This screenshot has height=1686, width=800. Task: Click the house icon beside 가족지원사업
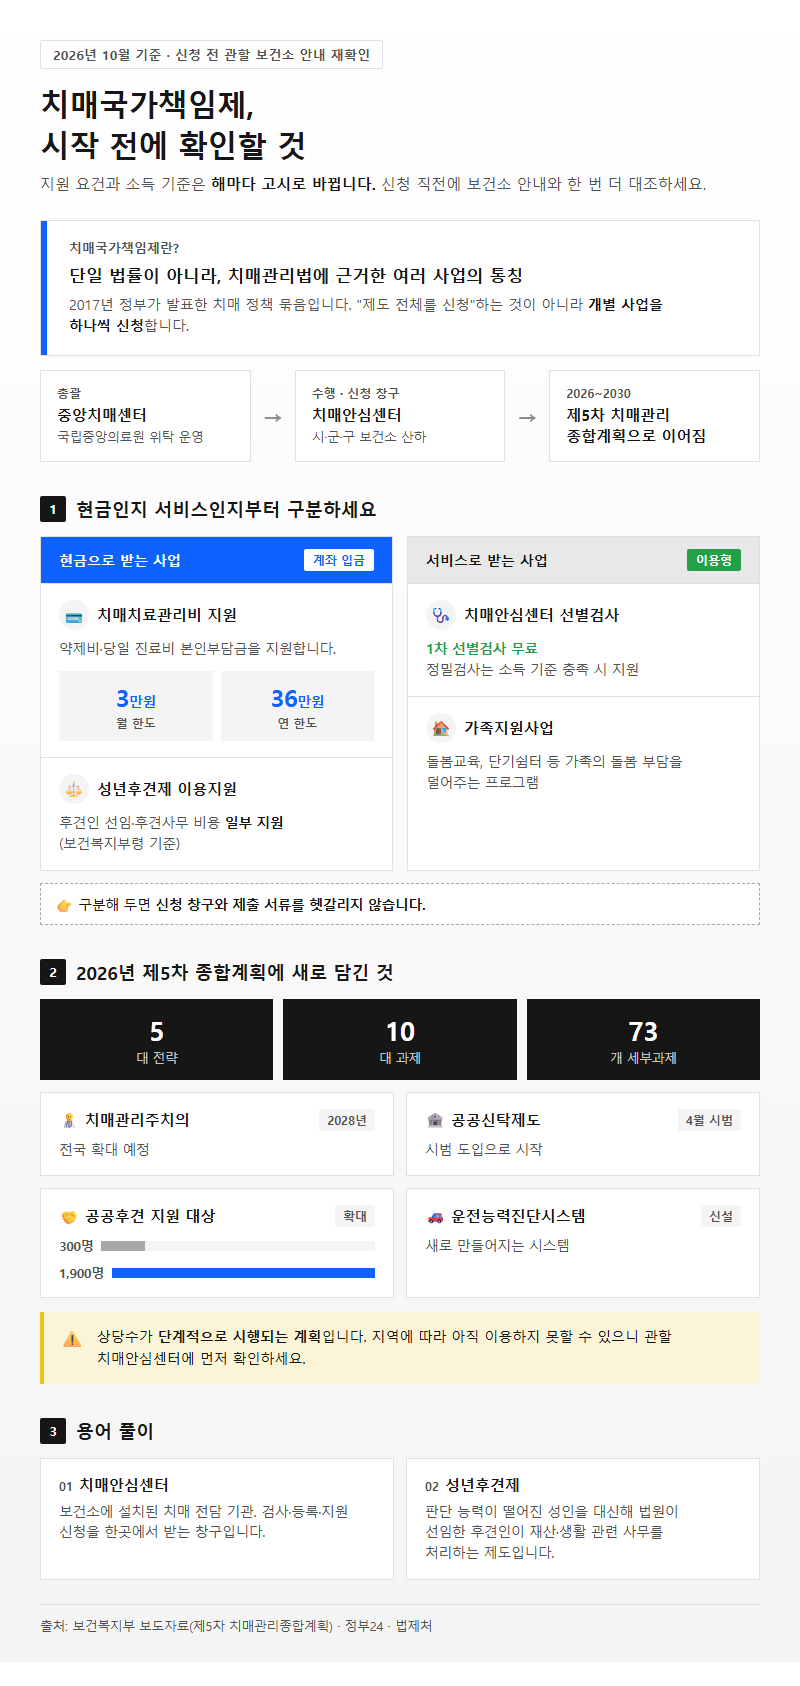pos(441,728)
